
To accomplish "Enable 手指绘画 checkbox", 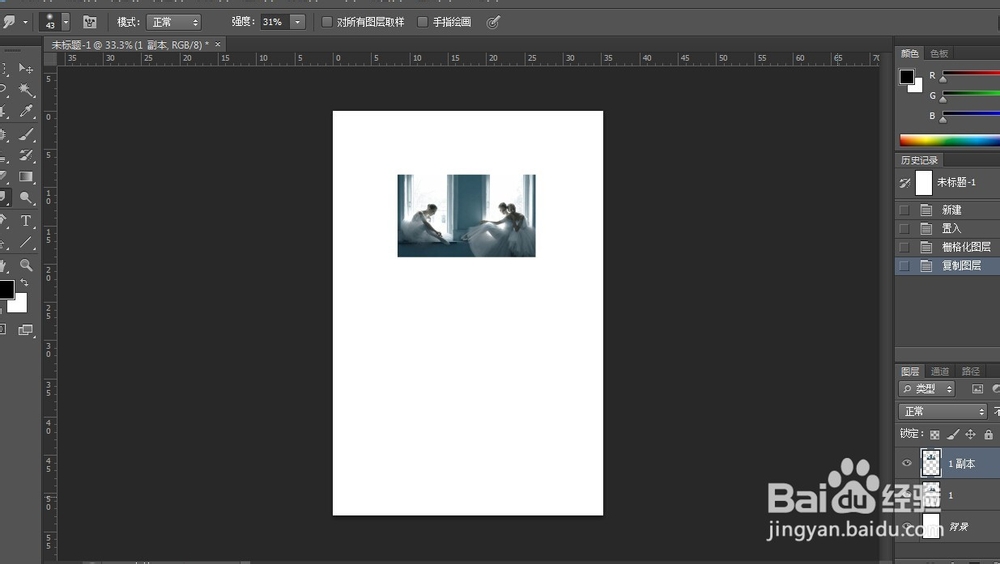I will [422, 22].
